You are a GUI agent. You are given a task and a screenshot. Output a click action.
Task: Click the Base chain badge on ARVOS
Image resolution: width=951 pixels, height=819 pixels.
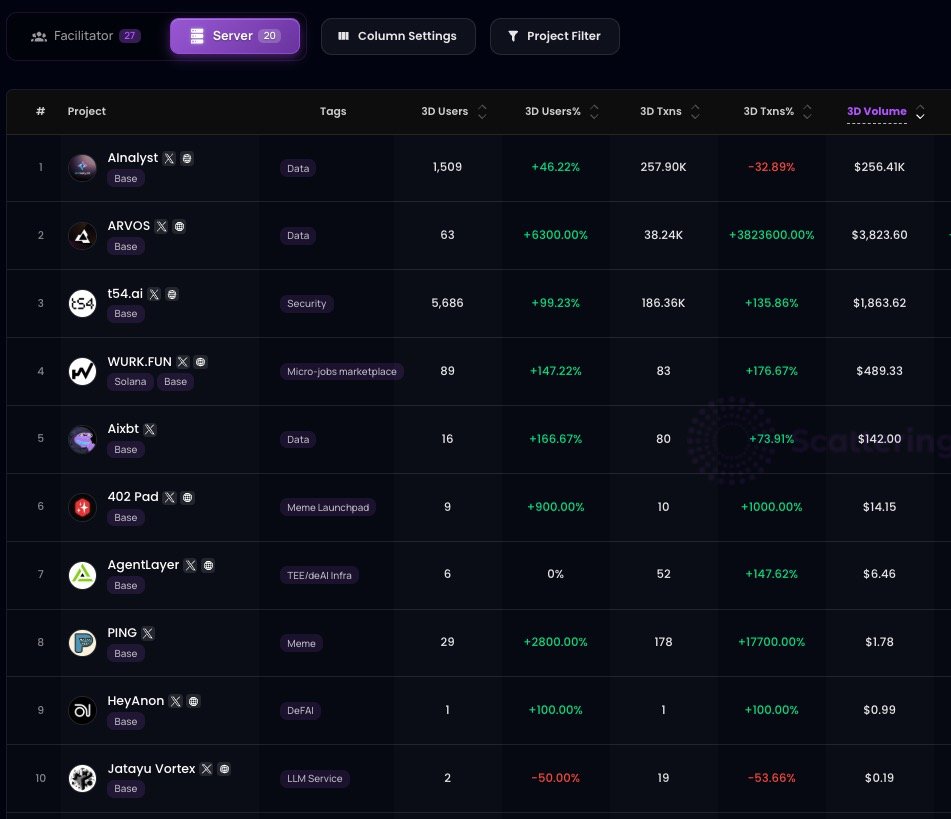(x=126, y=246)
